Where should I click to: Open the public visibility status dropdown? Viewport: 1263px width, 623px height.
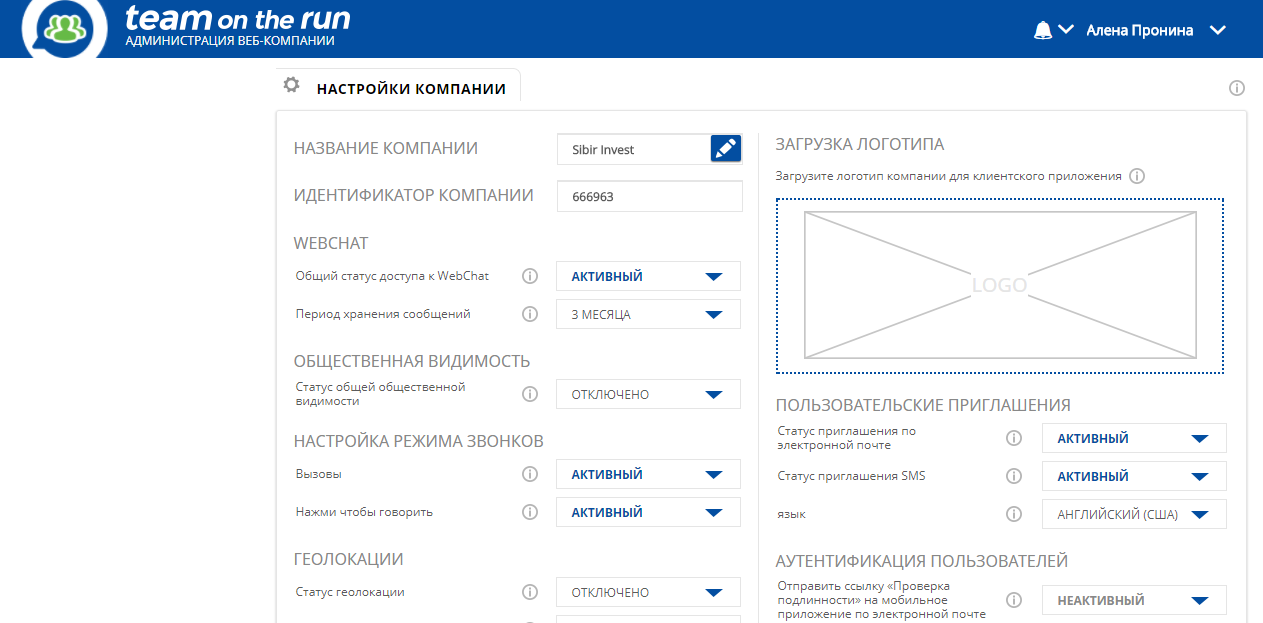pos(648,394)
